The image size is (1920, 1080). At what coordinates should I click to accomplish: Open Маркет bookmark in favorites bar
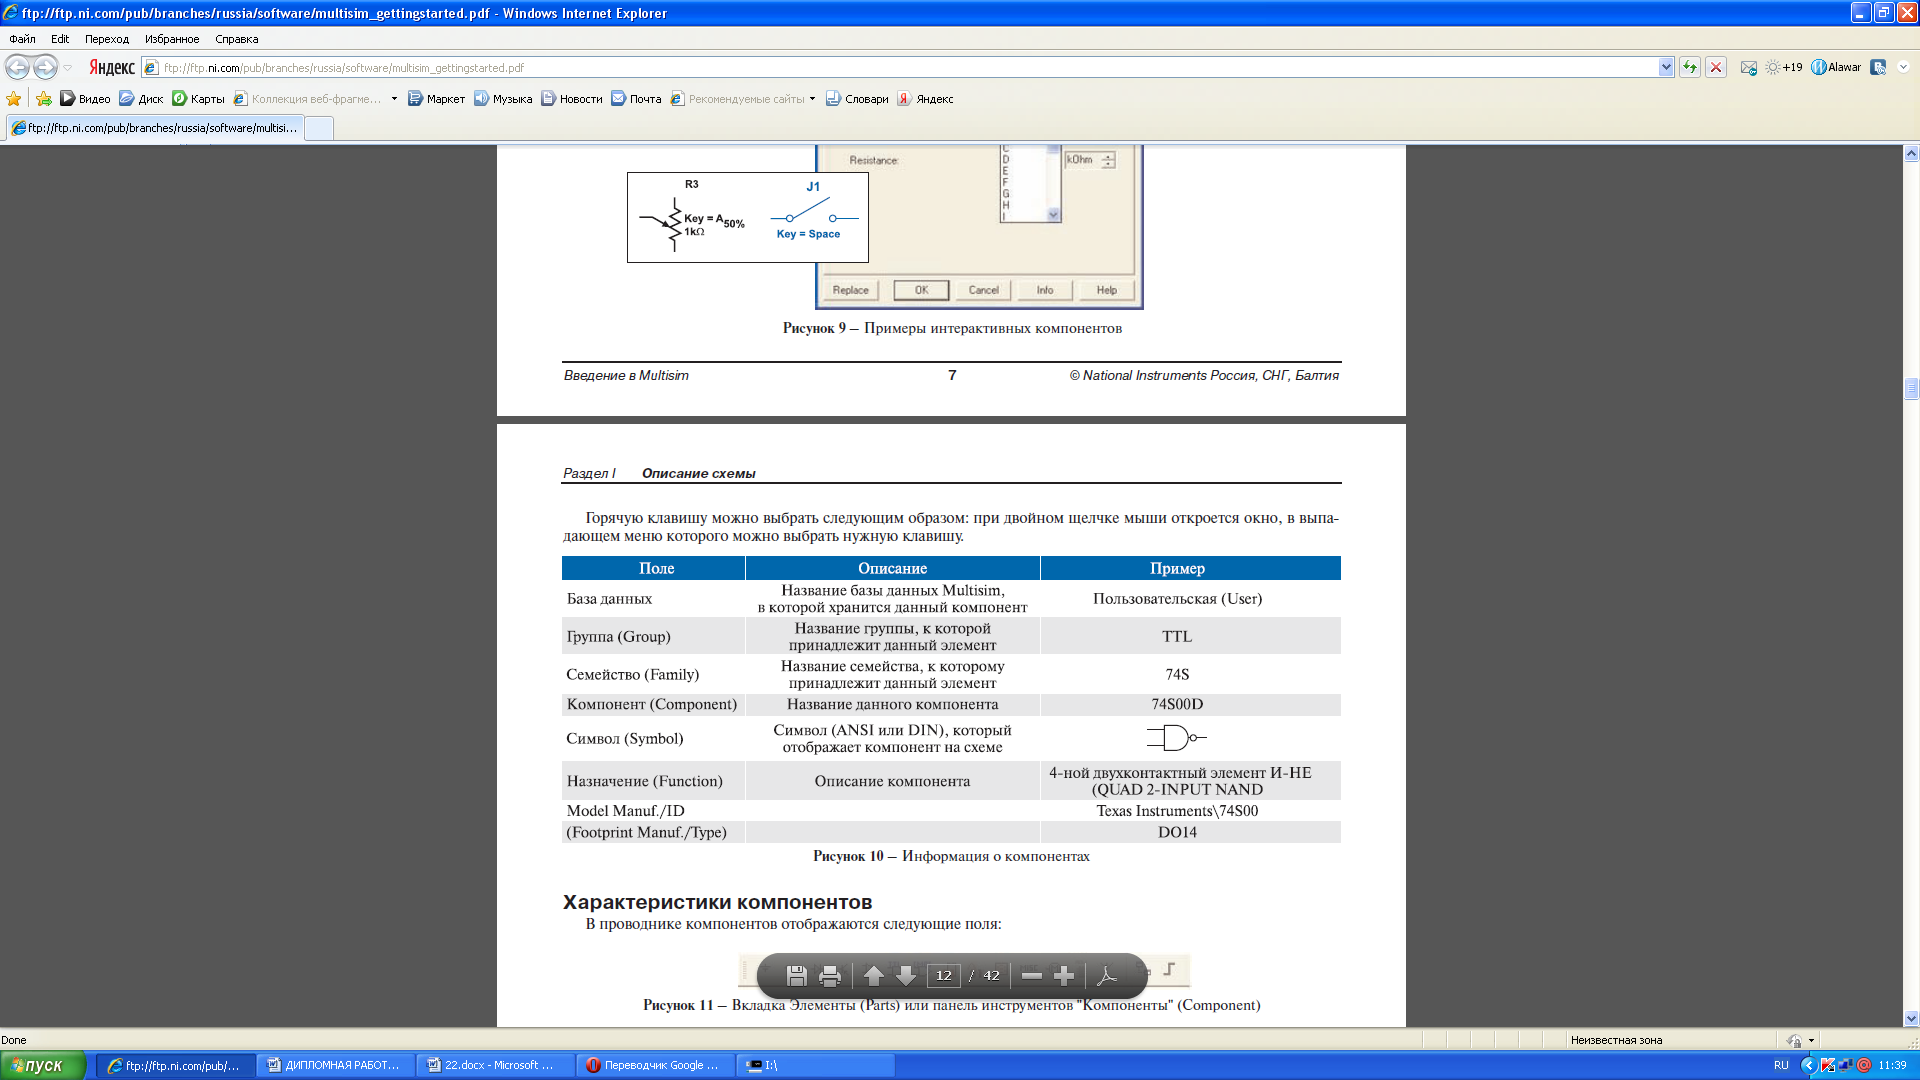(436, 98)
